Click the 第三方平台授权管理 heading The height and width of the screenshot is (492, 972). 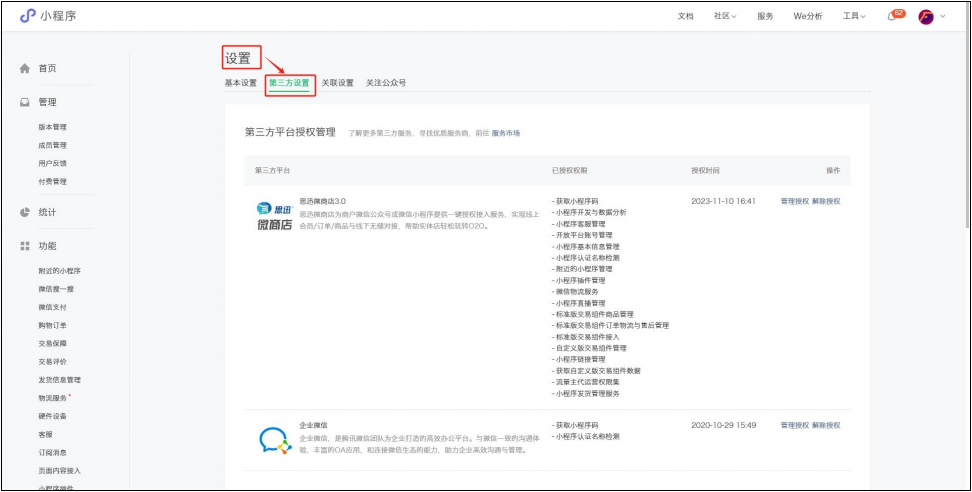[291, 132]
